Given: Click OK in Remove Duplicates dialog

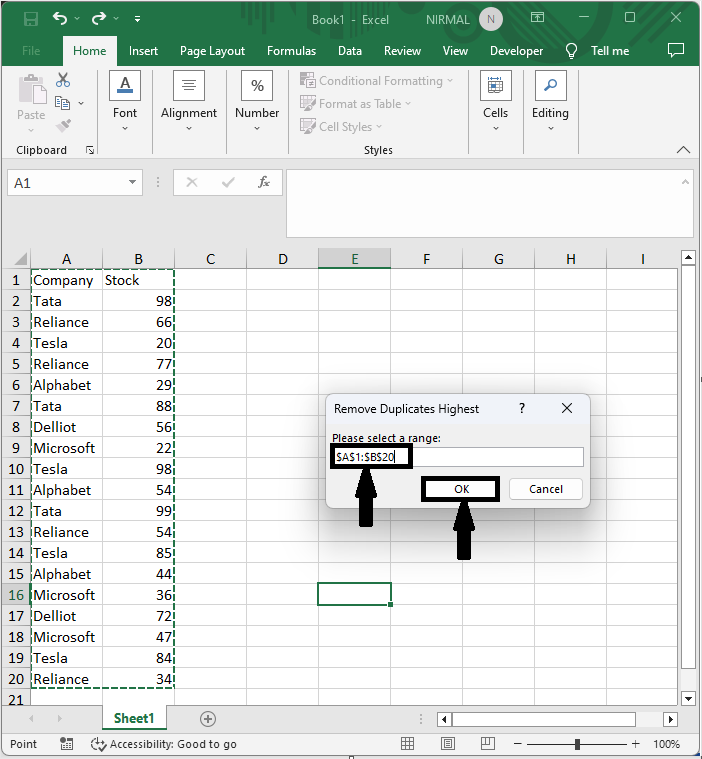Looking at the screenshot, I should click(x=461, y=489).
